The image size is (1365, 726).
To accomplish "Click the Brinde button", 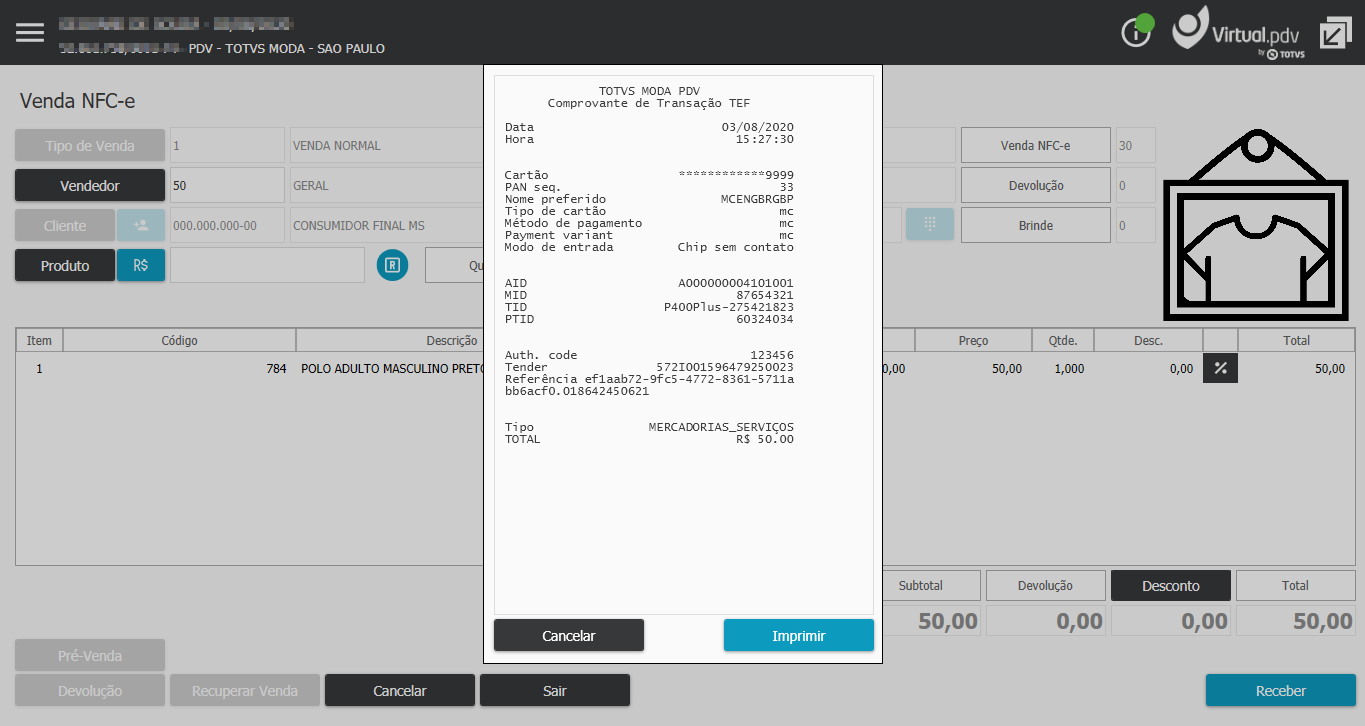I will point(1036,225).
